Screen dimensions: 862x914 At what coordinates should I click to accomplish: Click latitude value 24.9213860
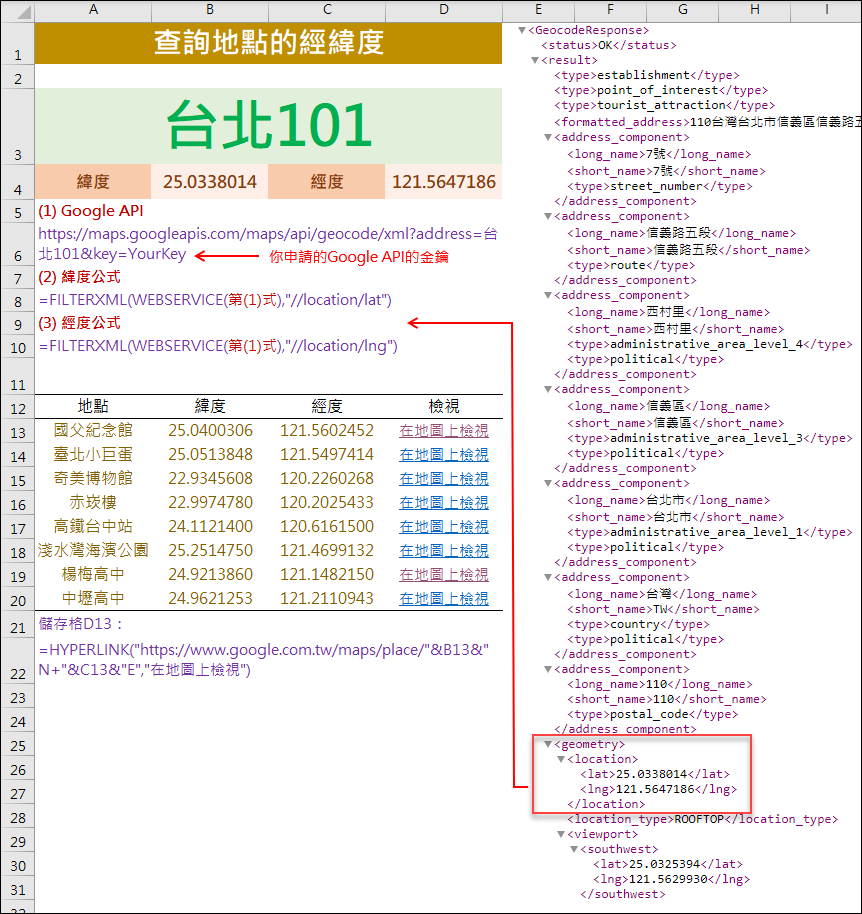tap(210, 574)
